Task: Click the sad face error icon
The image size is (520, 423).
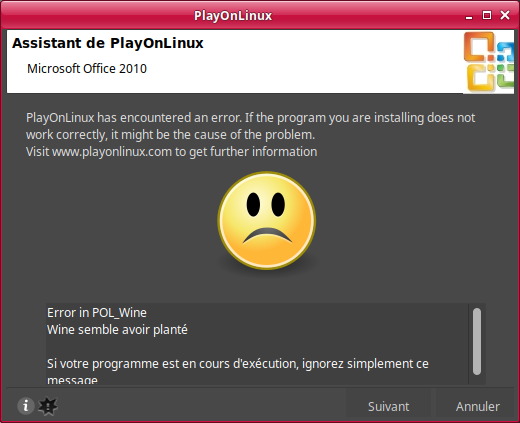Action: (267, 221)
